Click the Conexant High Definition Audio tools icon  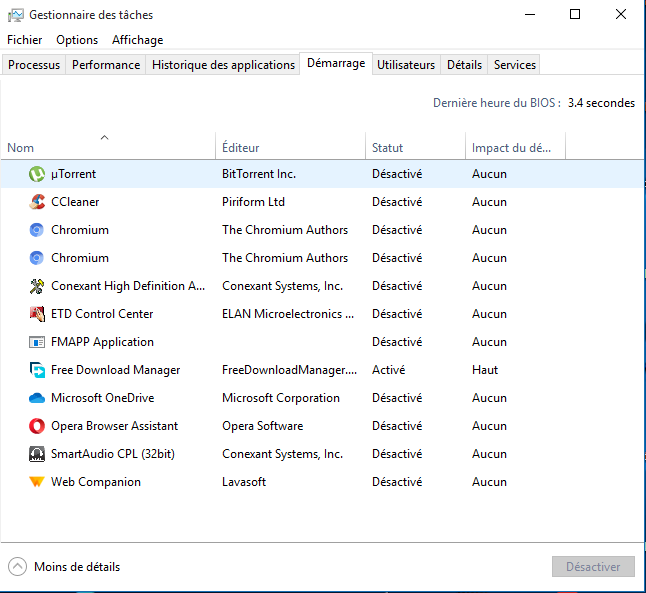coord(37,286)
